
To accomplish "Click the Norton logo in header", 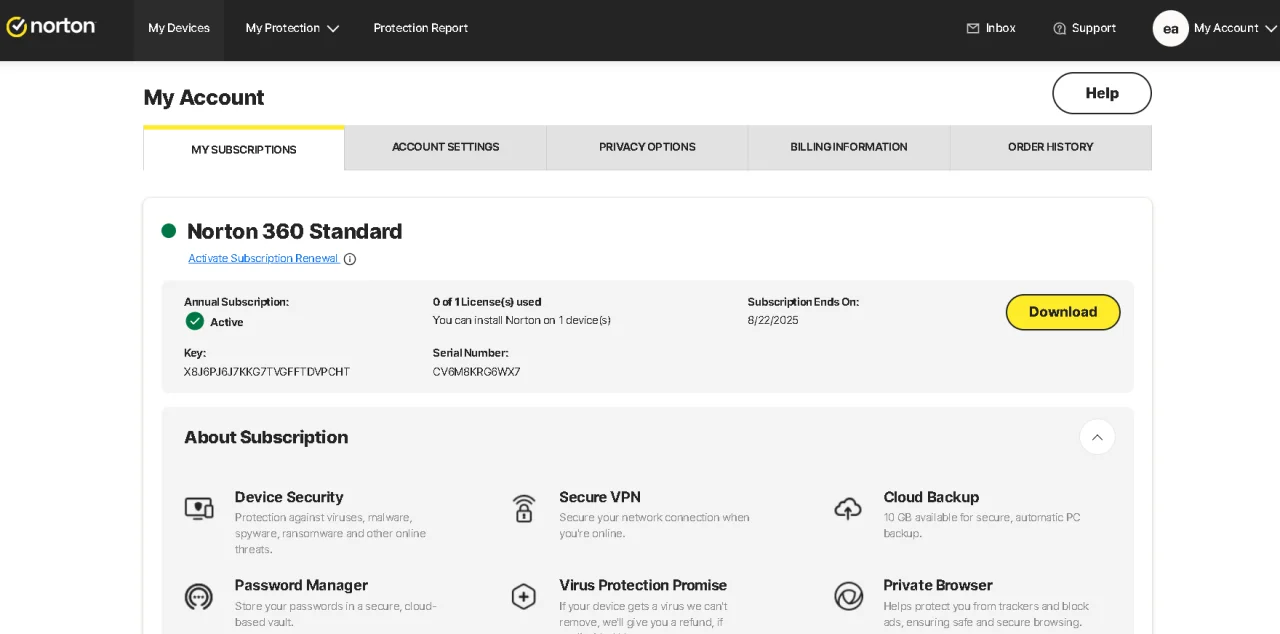I will pos(51,27).
